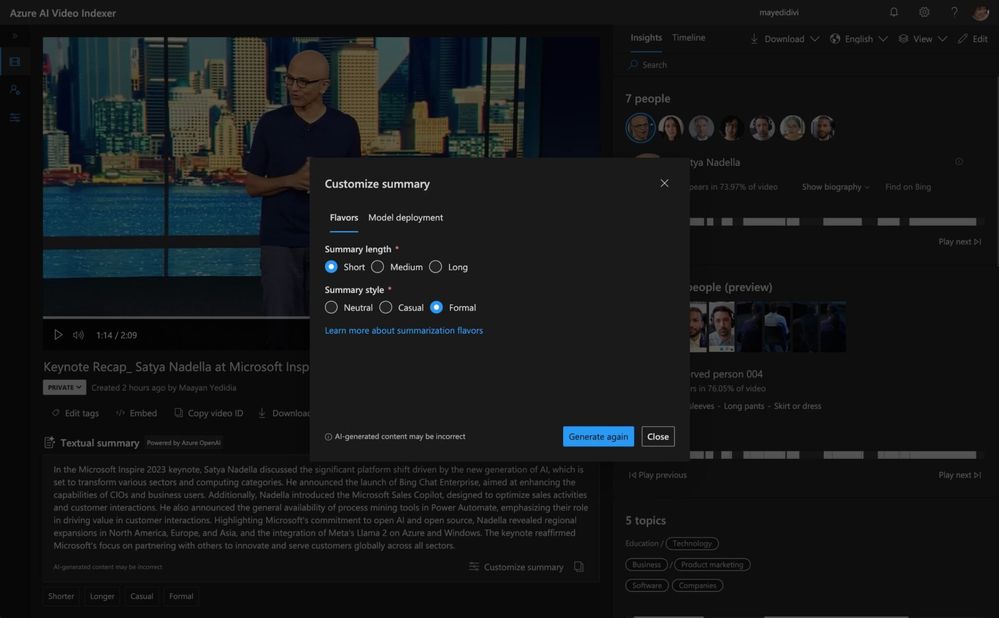The width and height of the screenshot is (999, 618).
Task: Click the AI-generated content info icon
Action: tap(328, 437)
